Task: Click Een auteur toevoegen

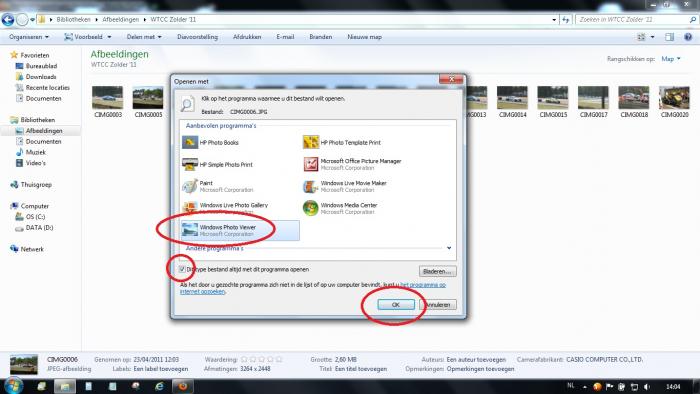Action: click(476, 359)
